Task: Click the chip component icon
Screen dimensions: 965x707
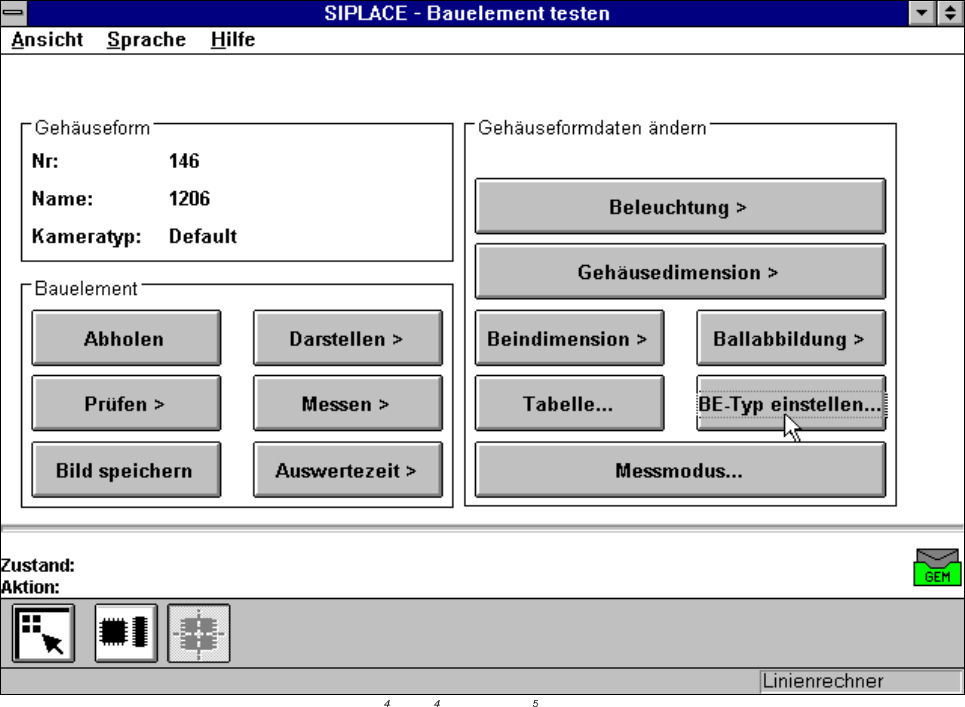Action: (126, 633)
